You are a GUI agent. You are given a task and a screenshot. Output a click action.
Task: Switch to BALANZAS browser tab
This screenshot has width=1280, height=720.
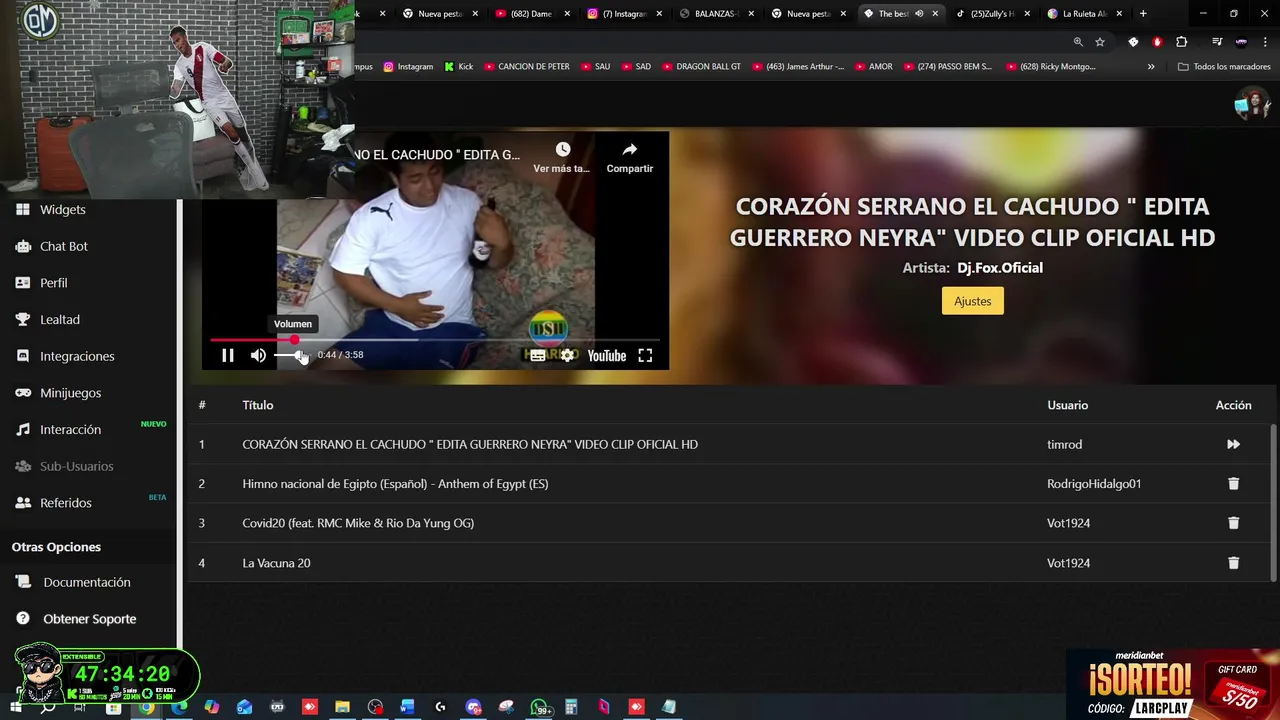[714, 14]
